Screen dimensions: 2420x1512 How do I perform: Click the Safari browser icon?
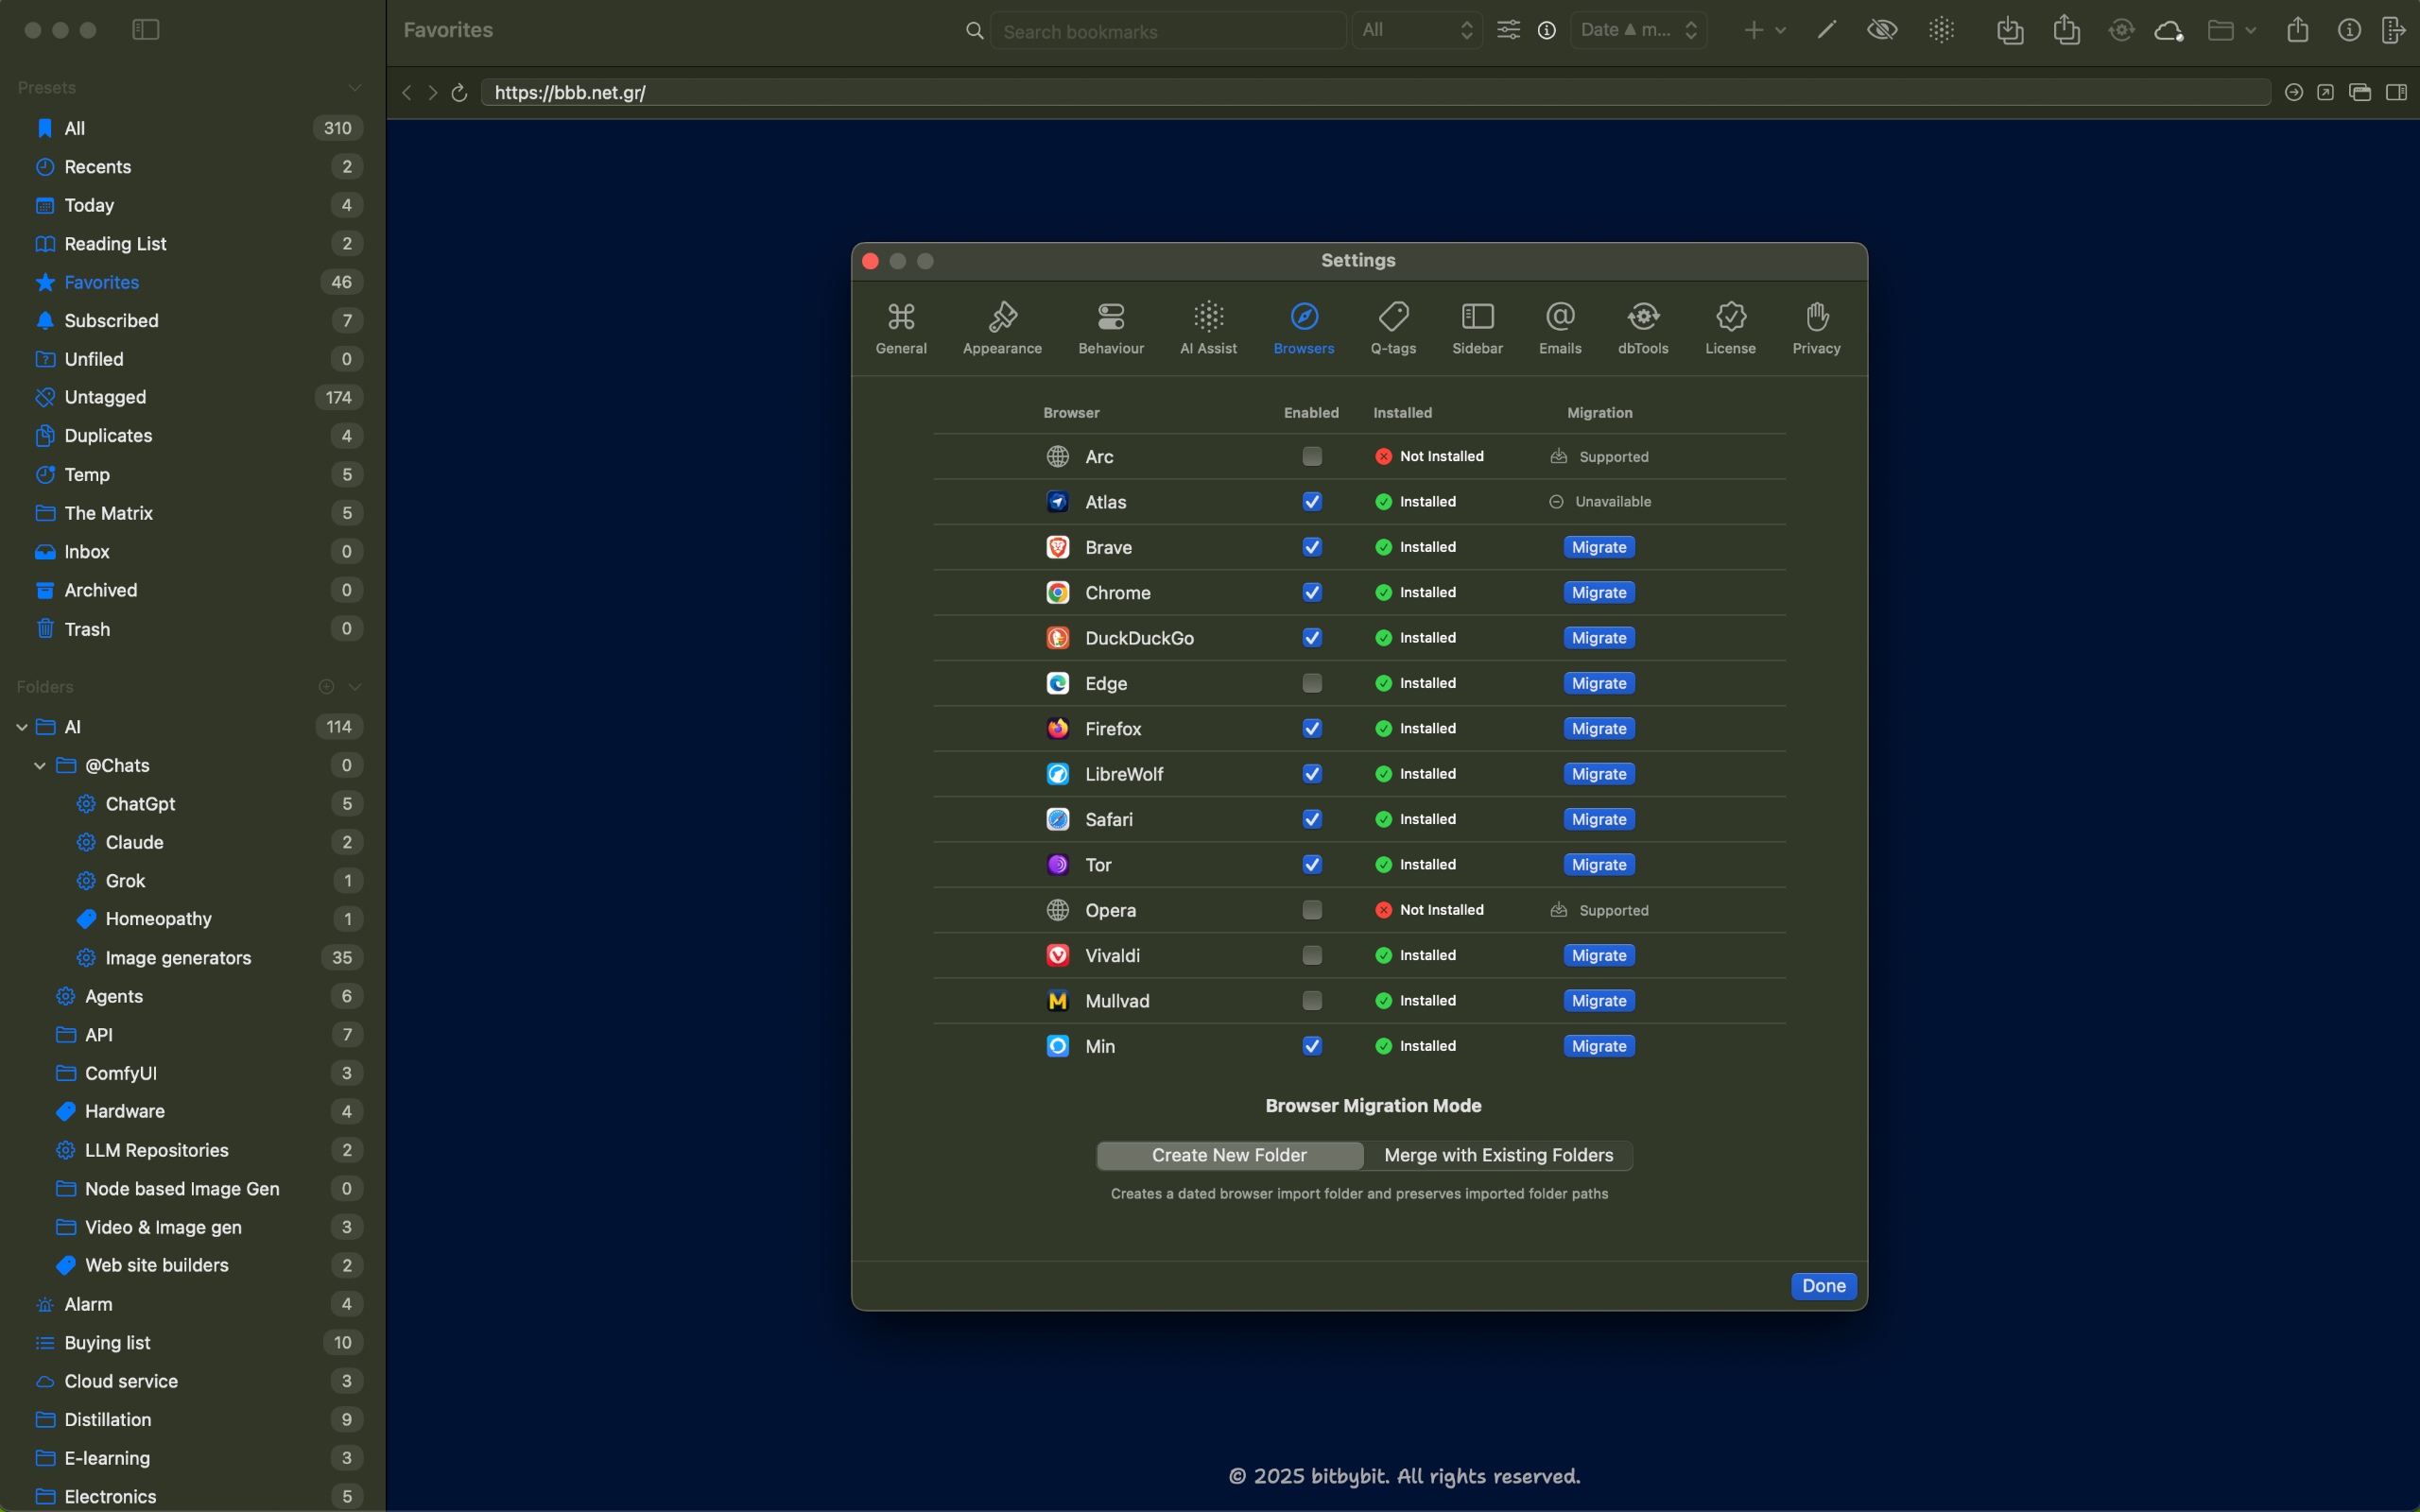pos(1057,819)
